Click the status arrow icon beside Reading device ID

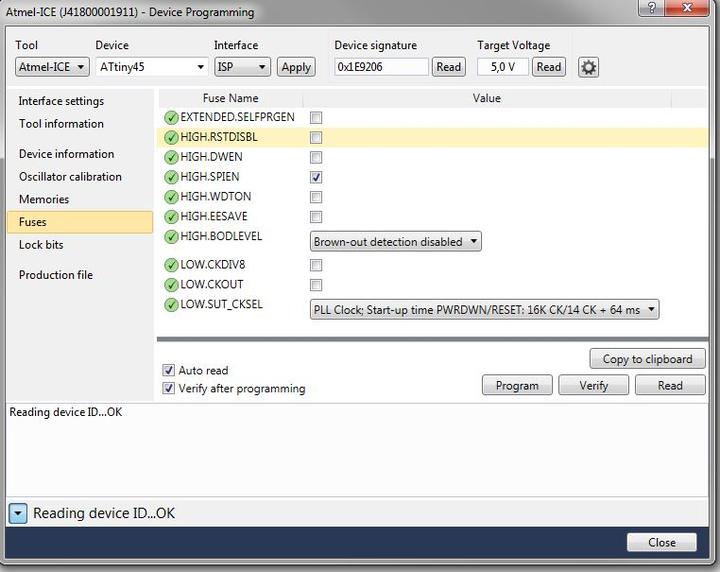point(18,513)
